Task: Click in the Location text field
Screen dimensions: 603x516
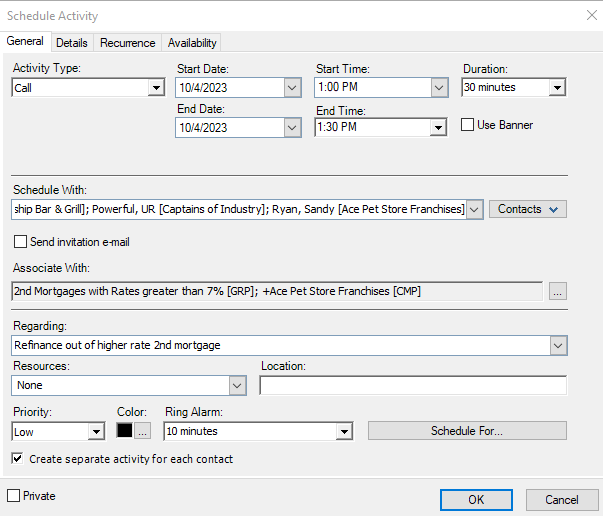Action: (x=413, y=385)
